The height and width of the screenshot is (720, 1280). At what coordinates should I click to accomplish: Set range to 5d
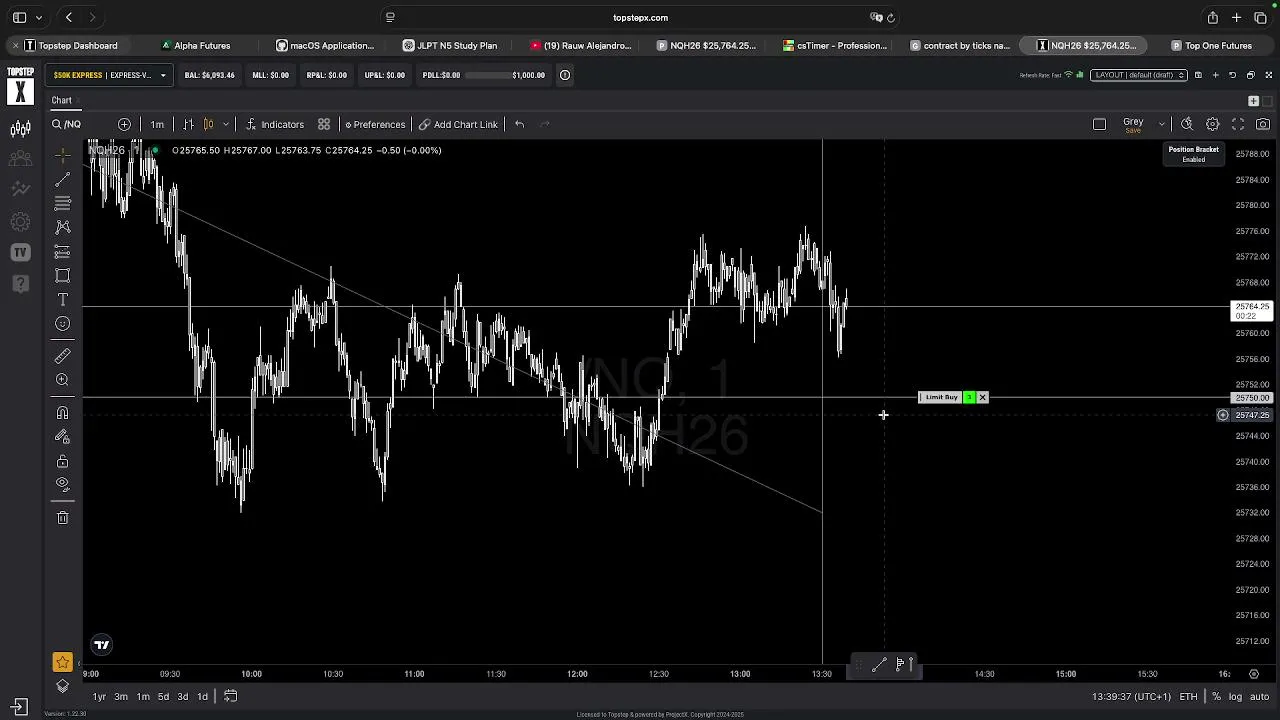pos(163,696)
